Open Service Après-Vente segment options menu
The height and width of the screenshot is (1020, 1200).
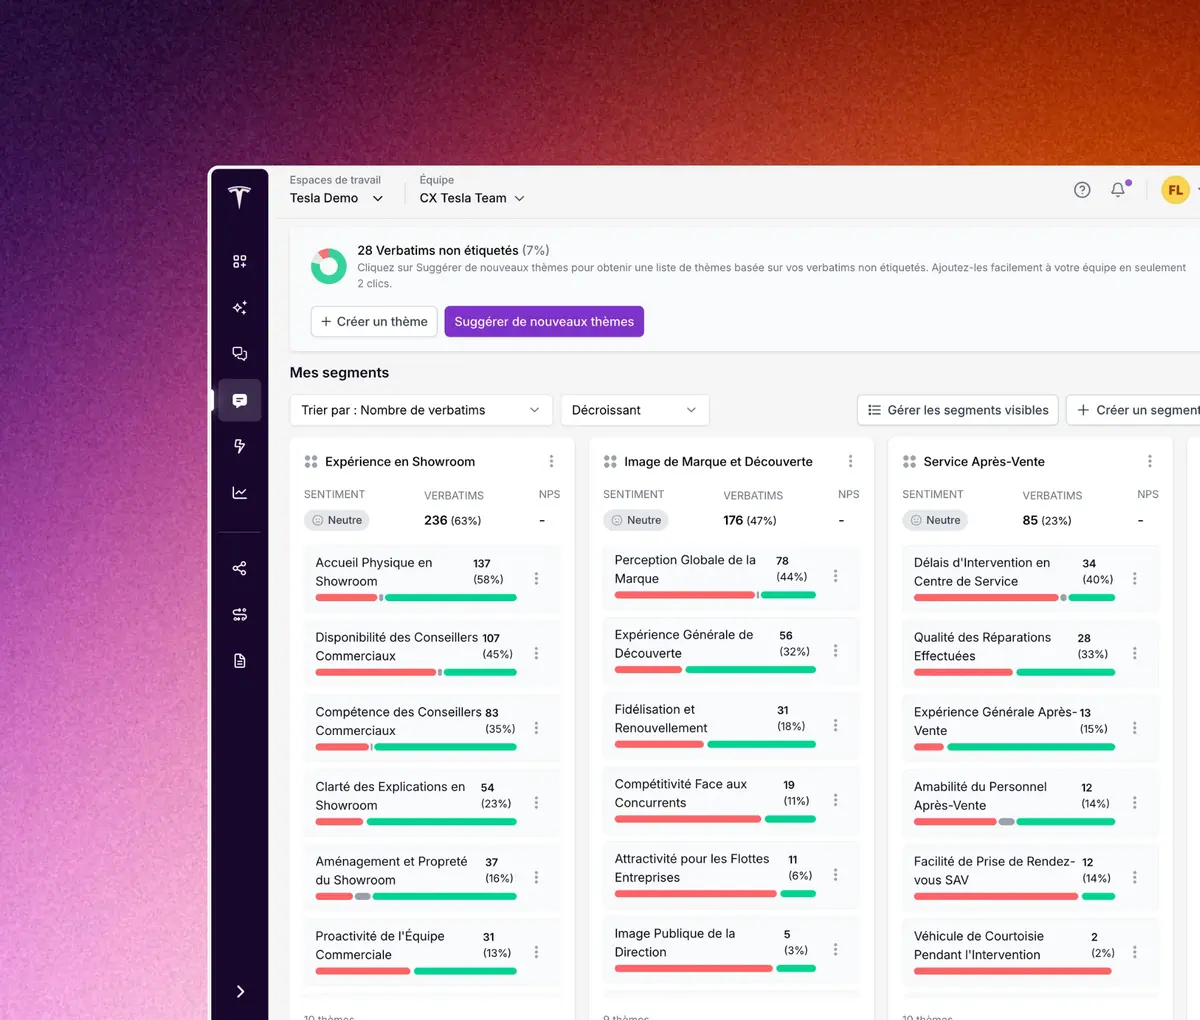(x=1149, y=461)
